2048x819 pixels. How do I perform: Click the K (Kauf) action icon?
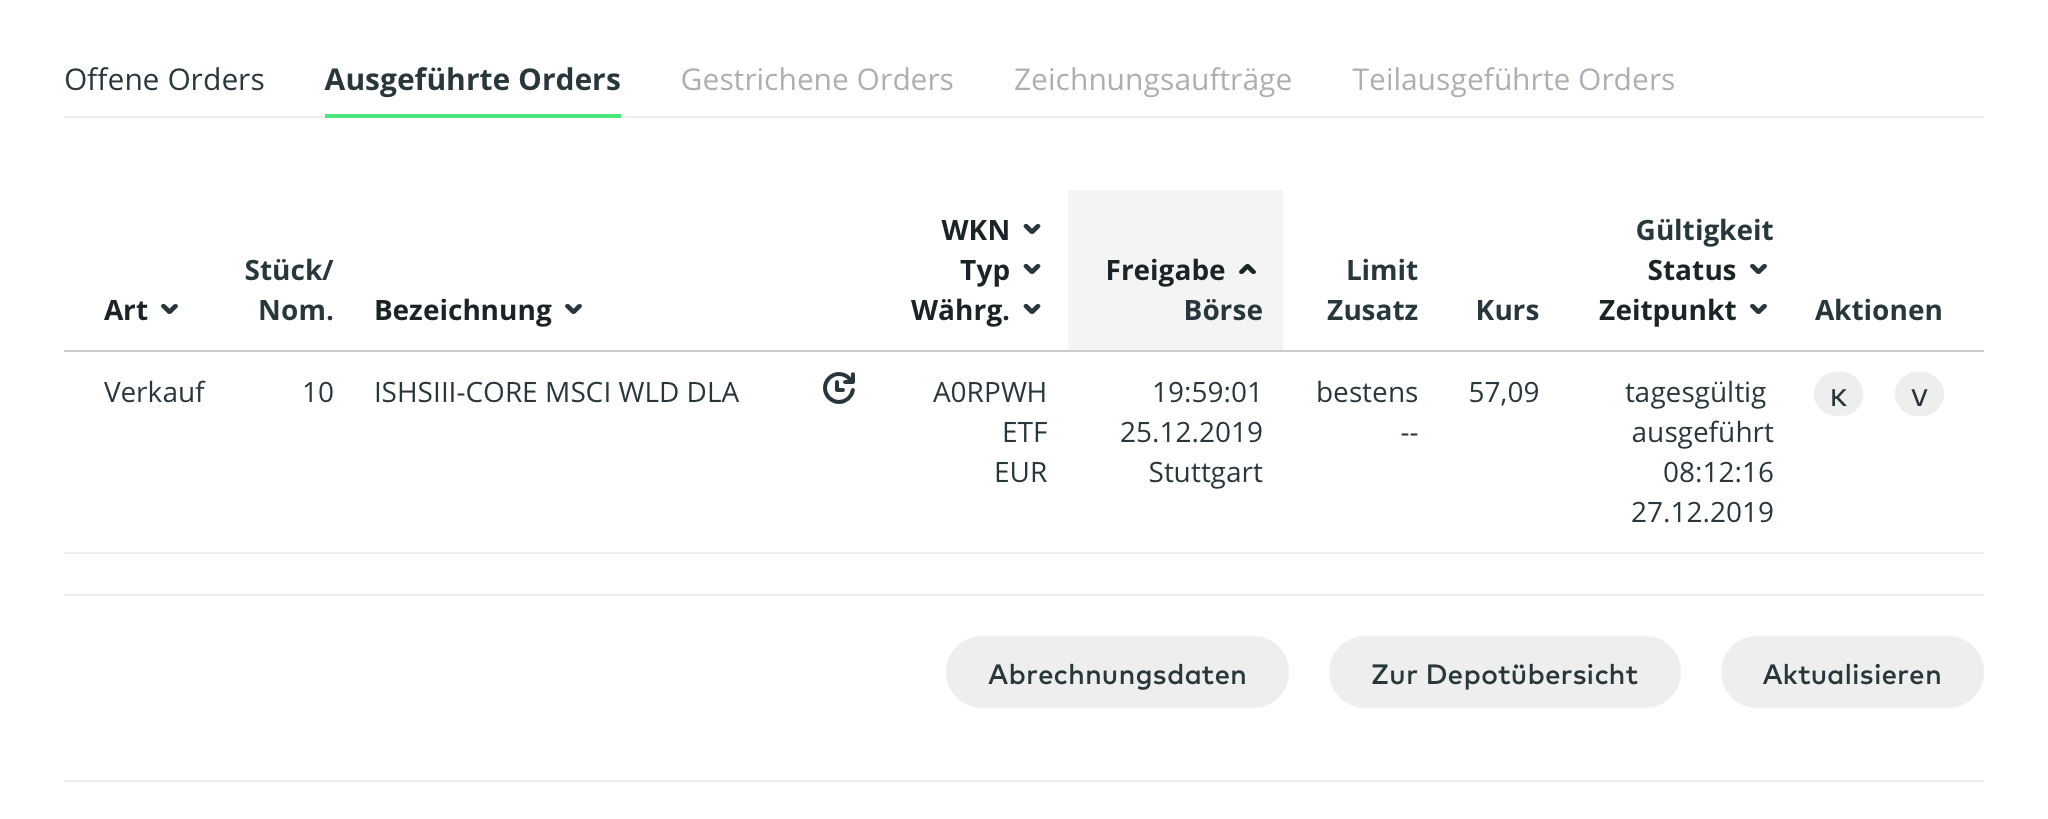pos(1838,396)
